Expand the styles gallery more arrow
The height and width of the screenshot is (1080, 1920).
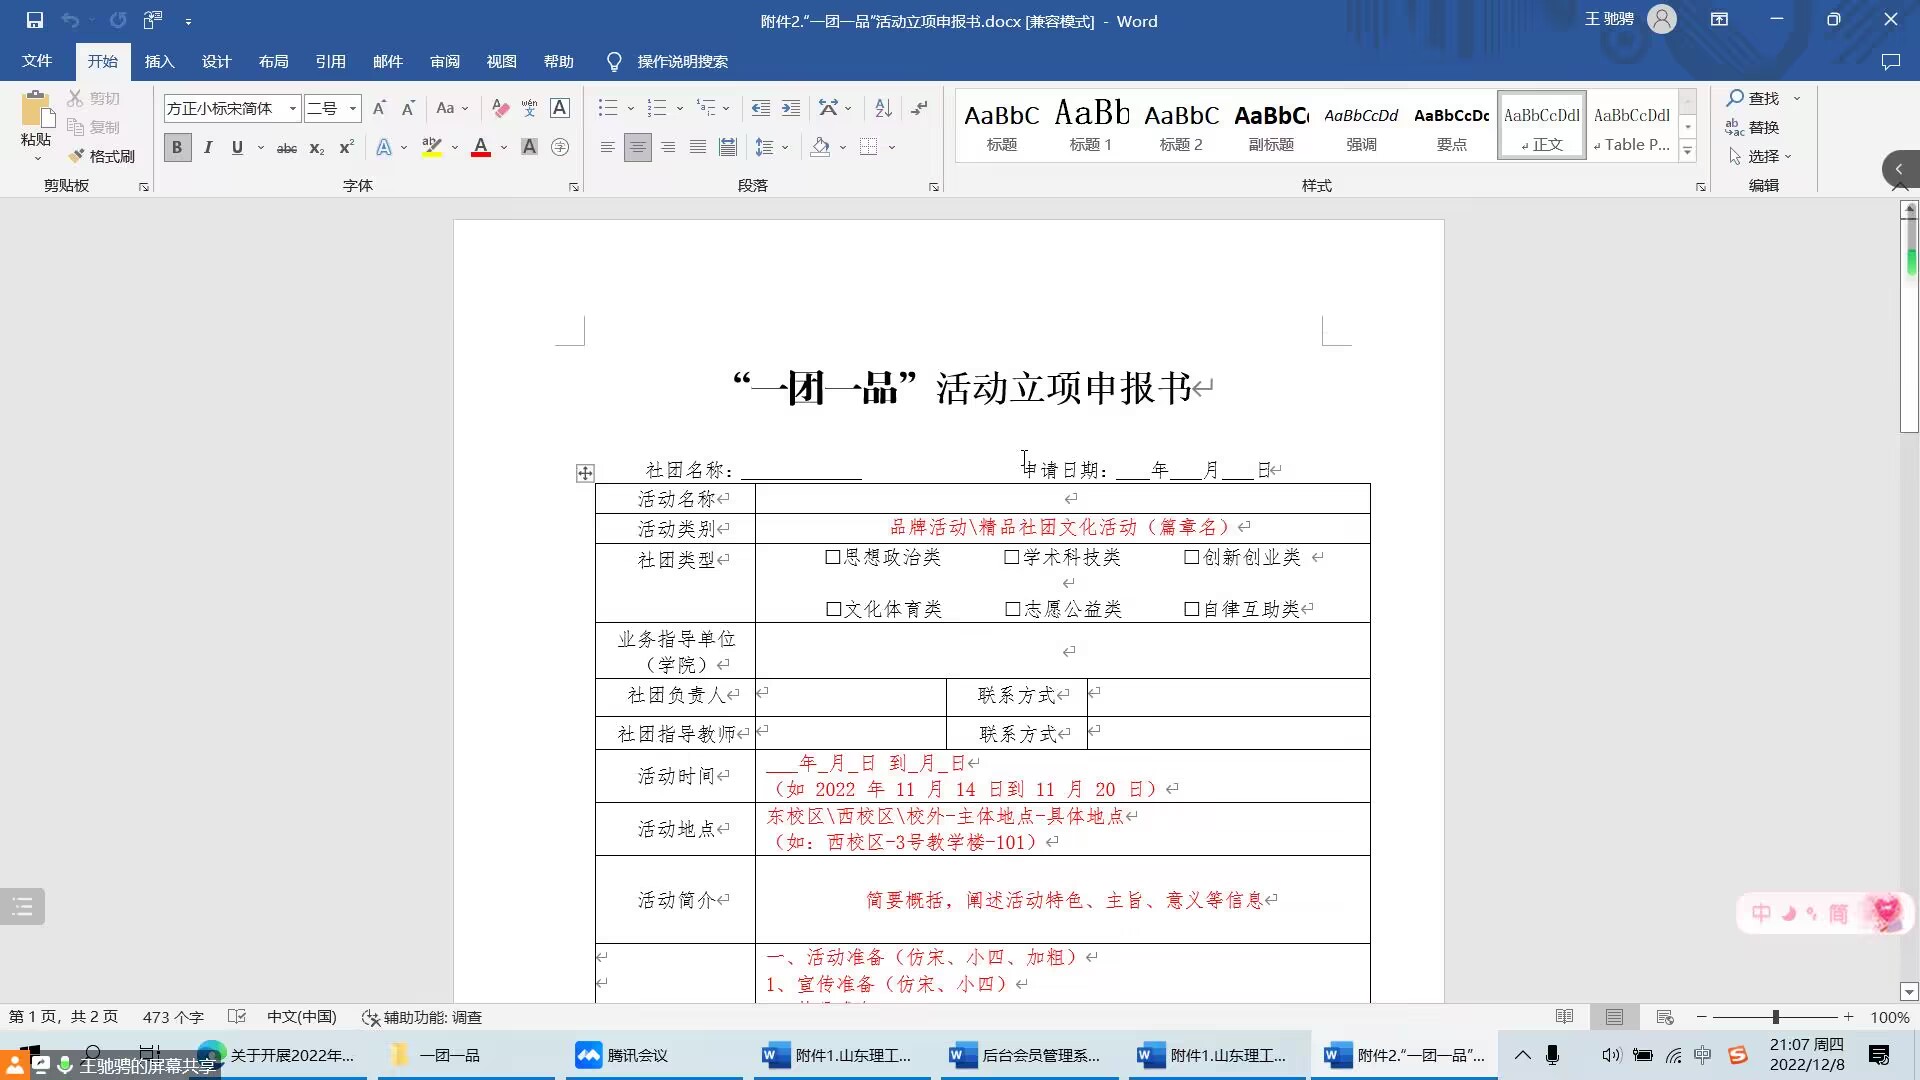pyautogui.click(x=1687, y=152)
